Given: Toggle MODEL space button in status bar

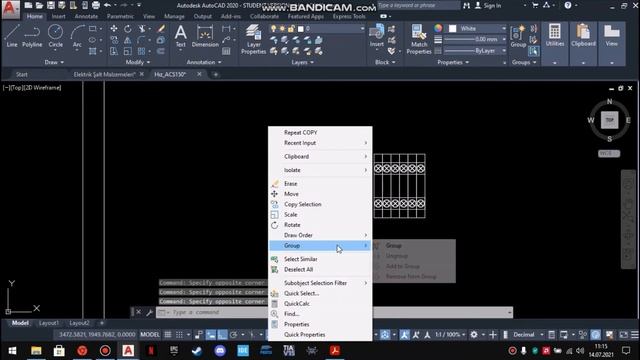Looking at the screenshot, I should pyautogui.click(x=150, y=335).
